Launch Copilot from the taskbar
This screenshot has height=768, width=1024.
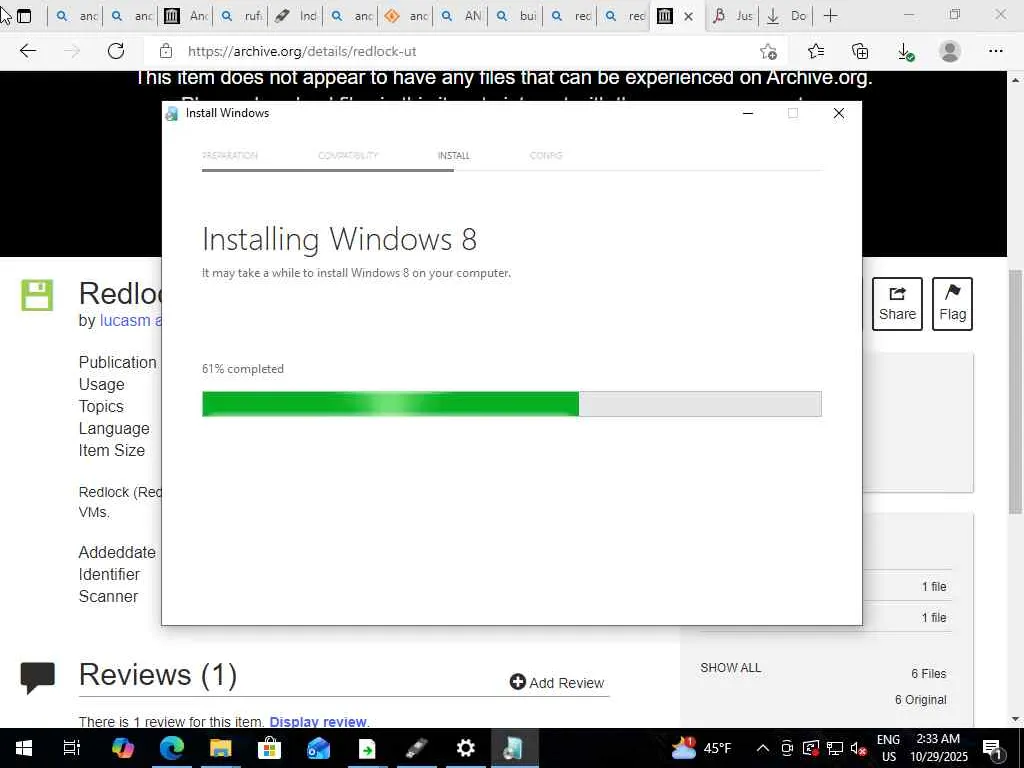[x=122, y=748]
